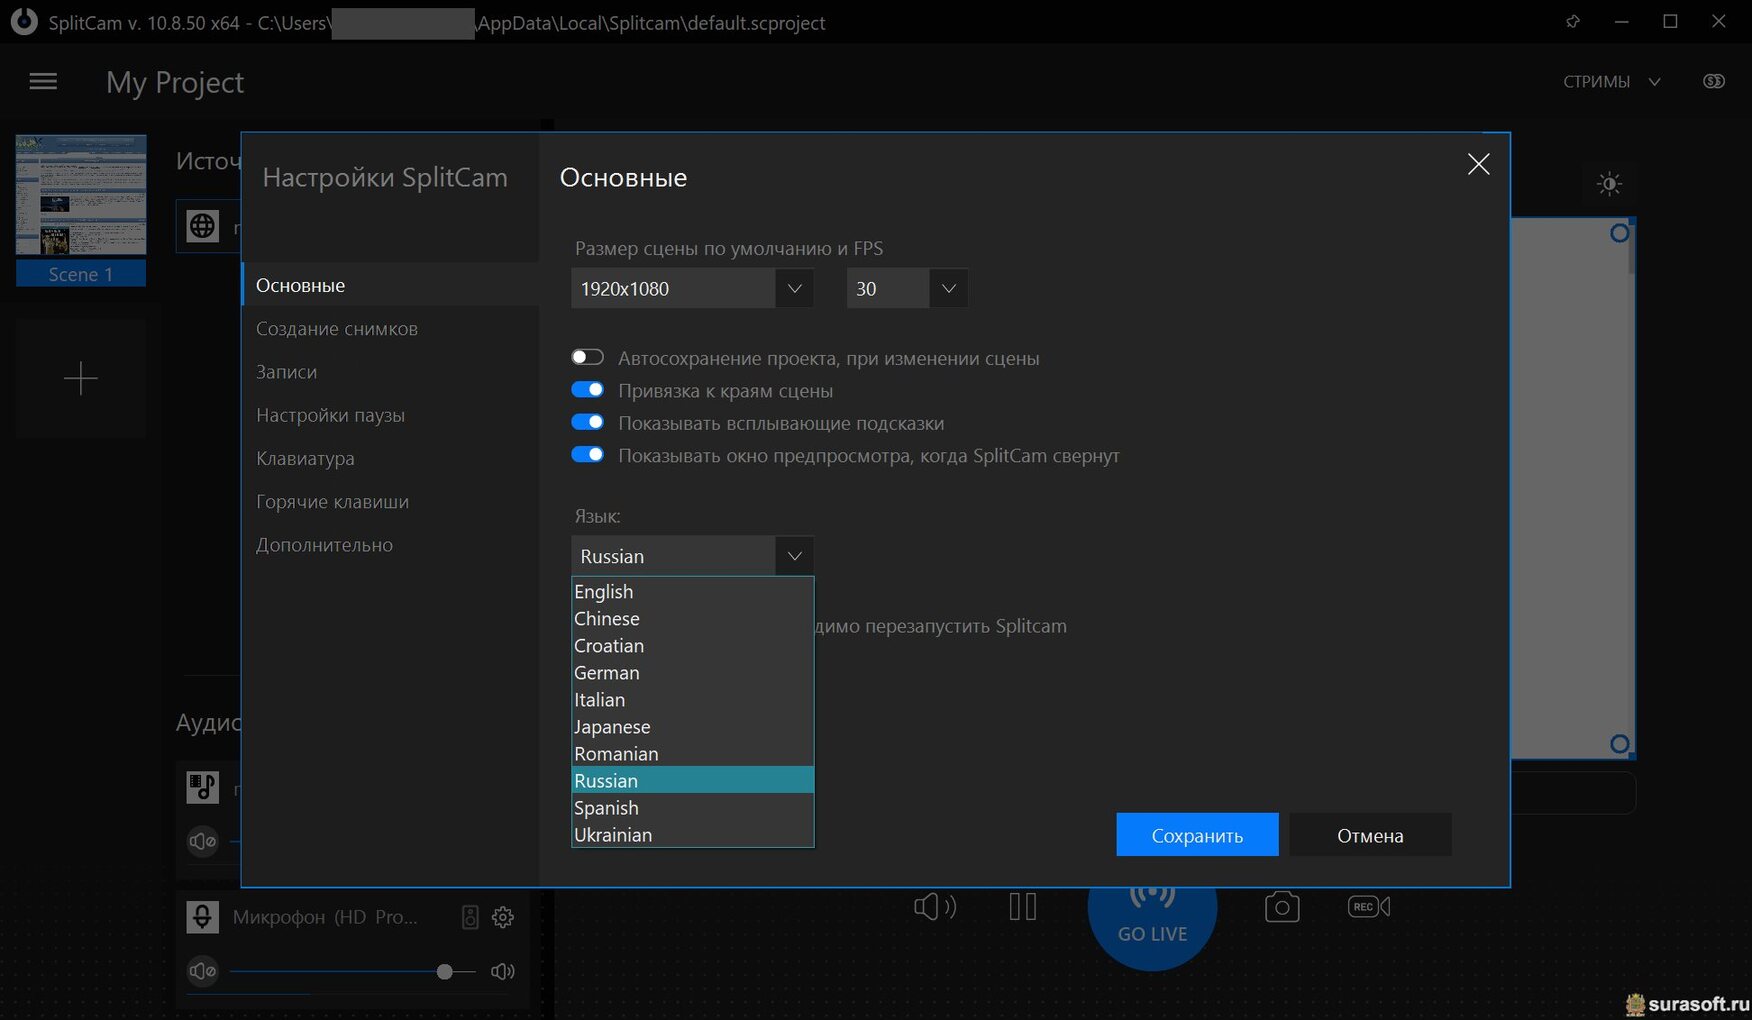Click microphone max volume speaker icon
Screen dimensions: 1752x1020
point(503,971)
